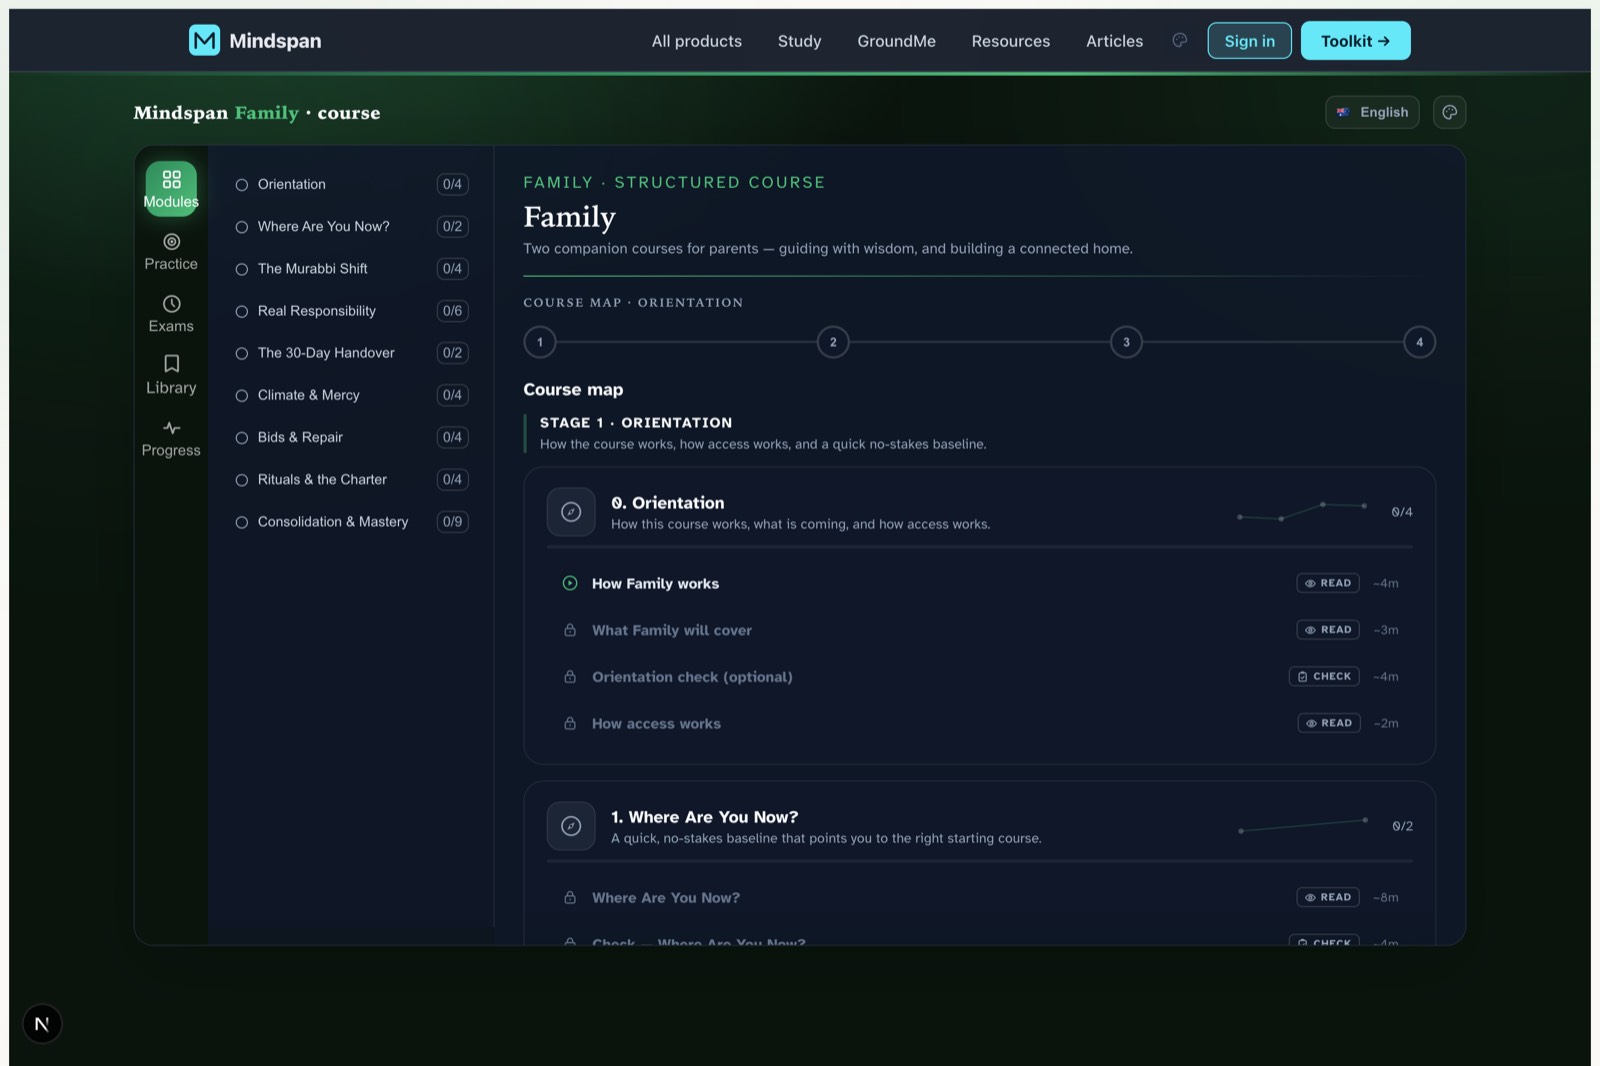Click the 0/2 counter in Where Are You Now card
This screenshot has height=1066, width=1600.
coord(1402,826)
